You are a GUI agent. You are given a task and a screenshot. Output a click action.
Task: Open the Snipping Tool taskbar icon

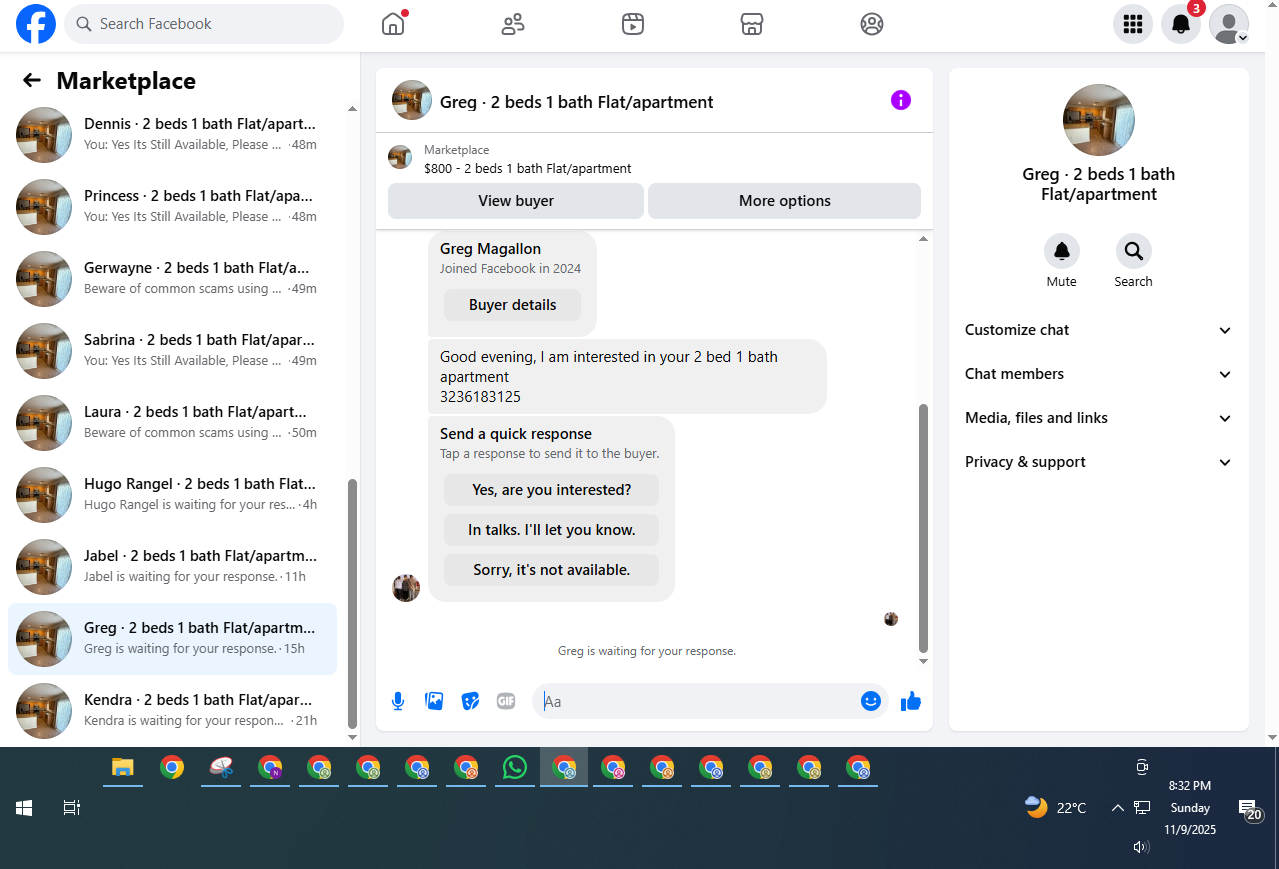click(221, 768)
